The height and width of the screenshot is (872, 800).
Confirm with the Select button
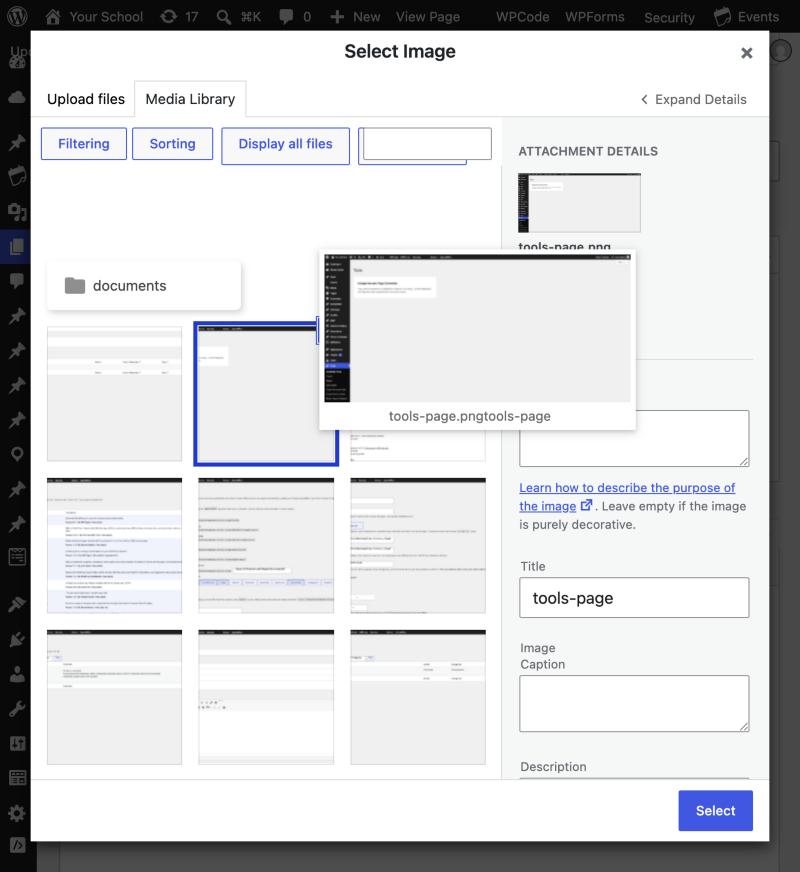pyautogui.click(x=715, y=811)
